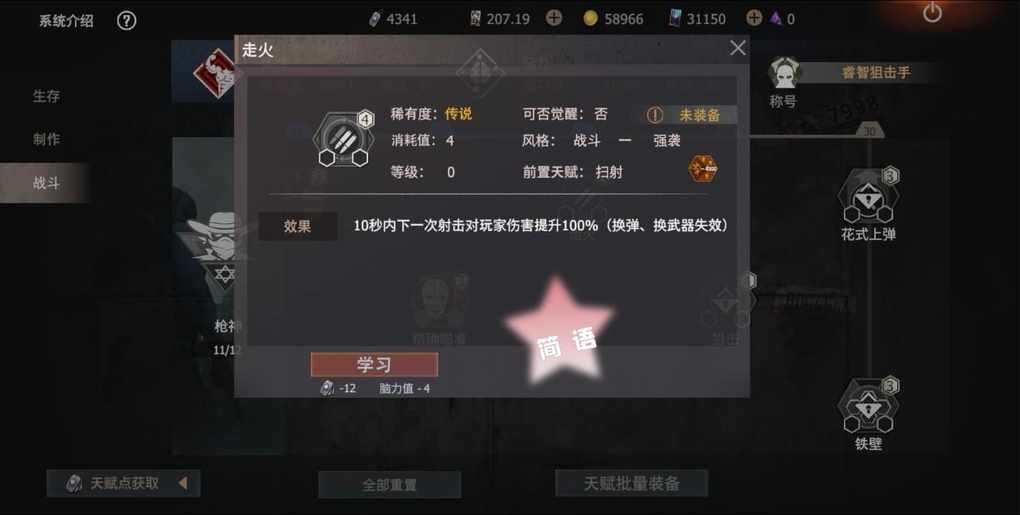
Task: Select the 铁壁 talent icon
Action: pos(868,406)
